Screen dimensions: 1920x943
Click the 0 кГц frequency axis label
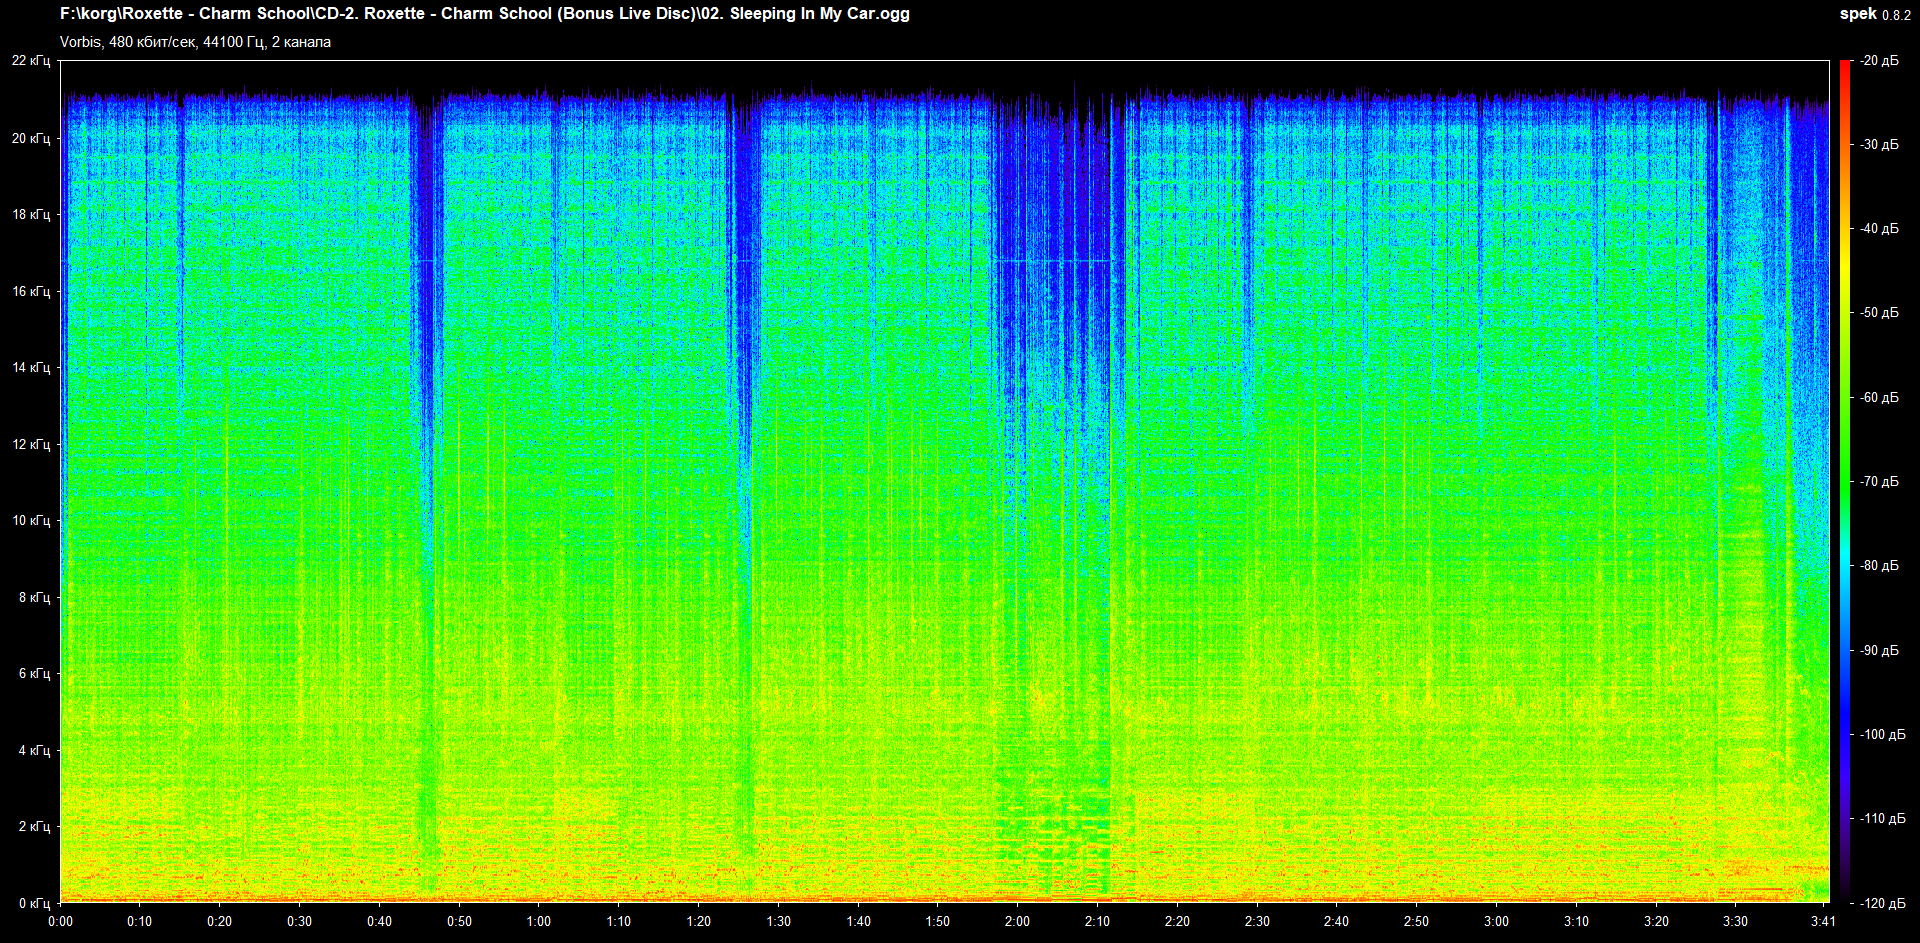click(x=34, y=903)
